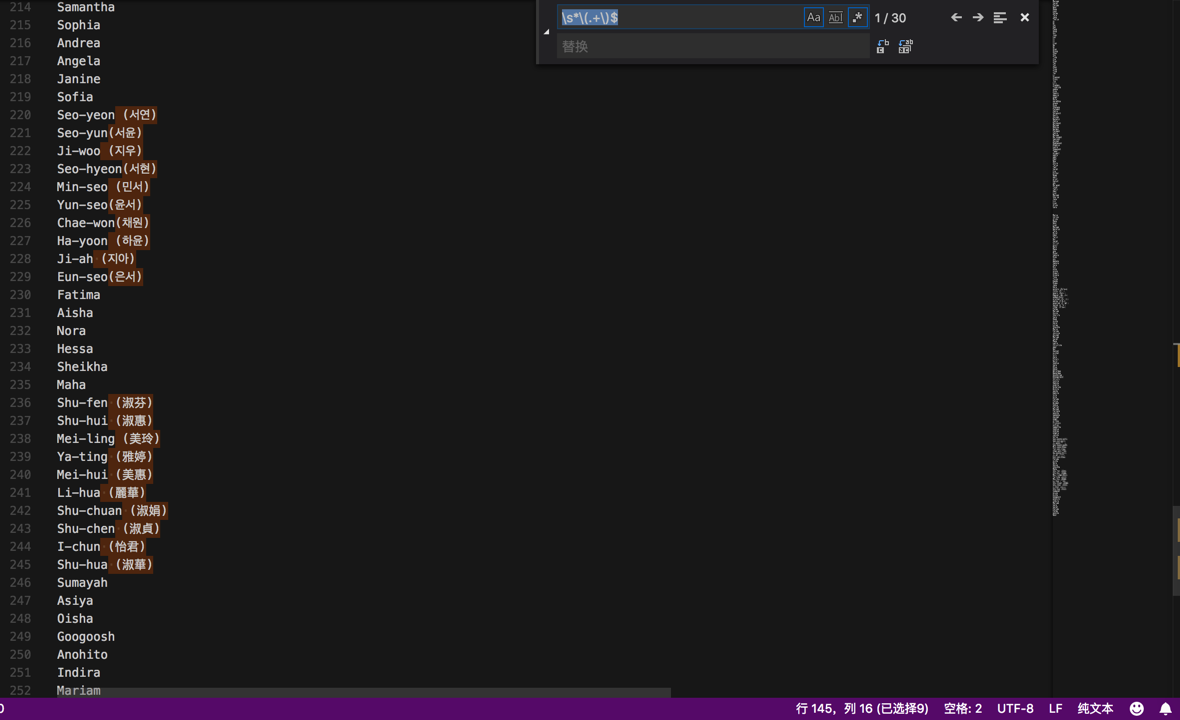Image resolution: width=1180 pixels, height=720 pixels.
Task: Click line number 220 in gutter
Action: pyautogui.click(x=20, y=115)
